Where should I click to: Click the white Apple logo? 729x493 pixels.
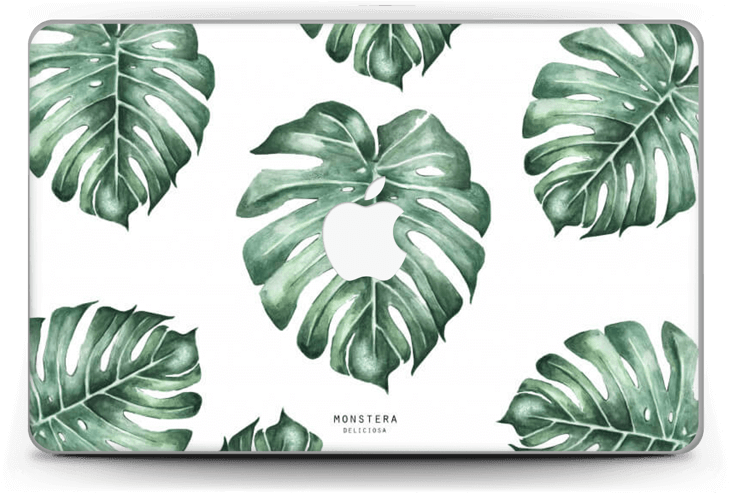359,243
